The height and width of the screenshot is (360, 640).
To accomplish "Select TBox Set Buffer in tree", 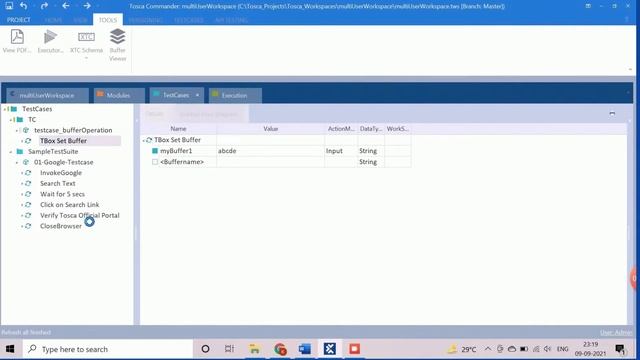I will 63,140.
